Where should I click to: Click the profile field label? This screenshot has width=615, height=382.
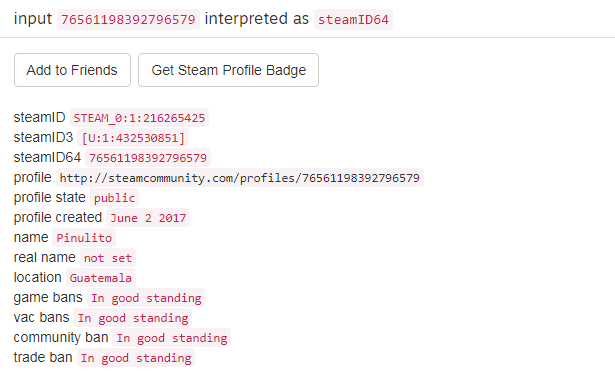click(x=33, y=177)
